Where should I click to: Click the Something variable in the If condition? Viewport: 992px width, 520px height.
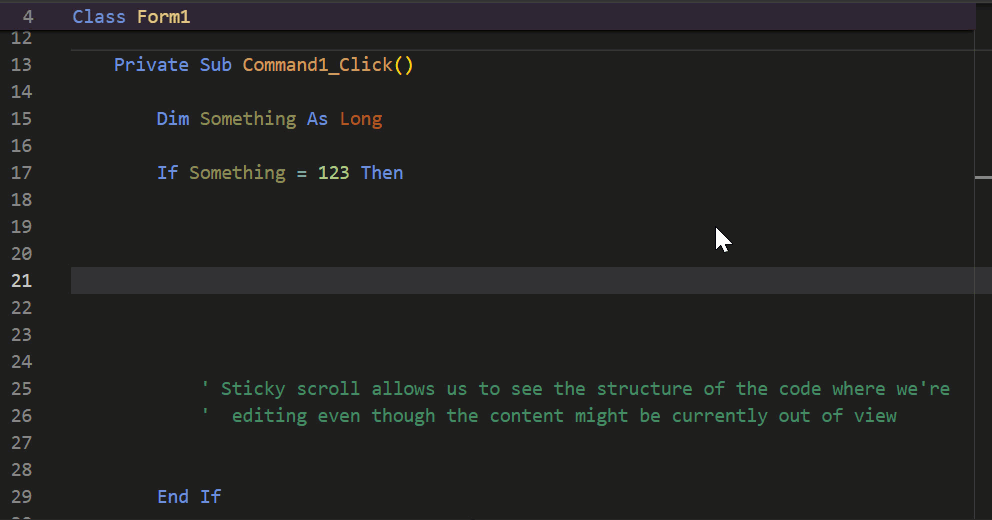tap(237, 173)
